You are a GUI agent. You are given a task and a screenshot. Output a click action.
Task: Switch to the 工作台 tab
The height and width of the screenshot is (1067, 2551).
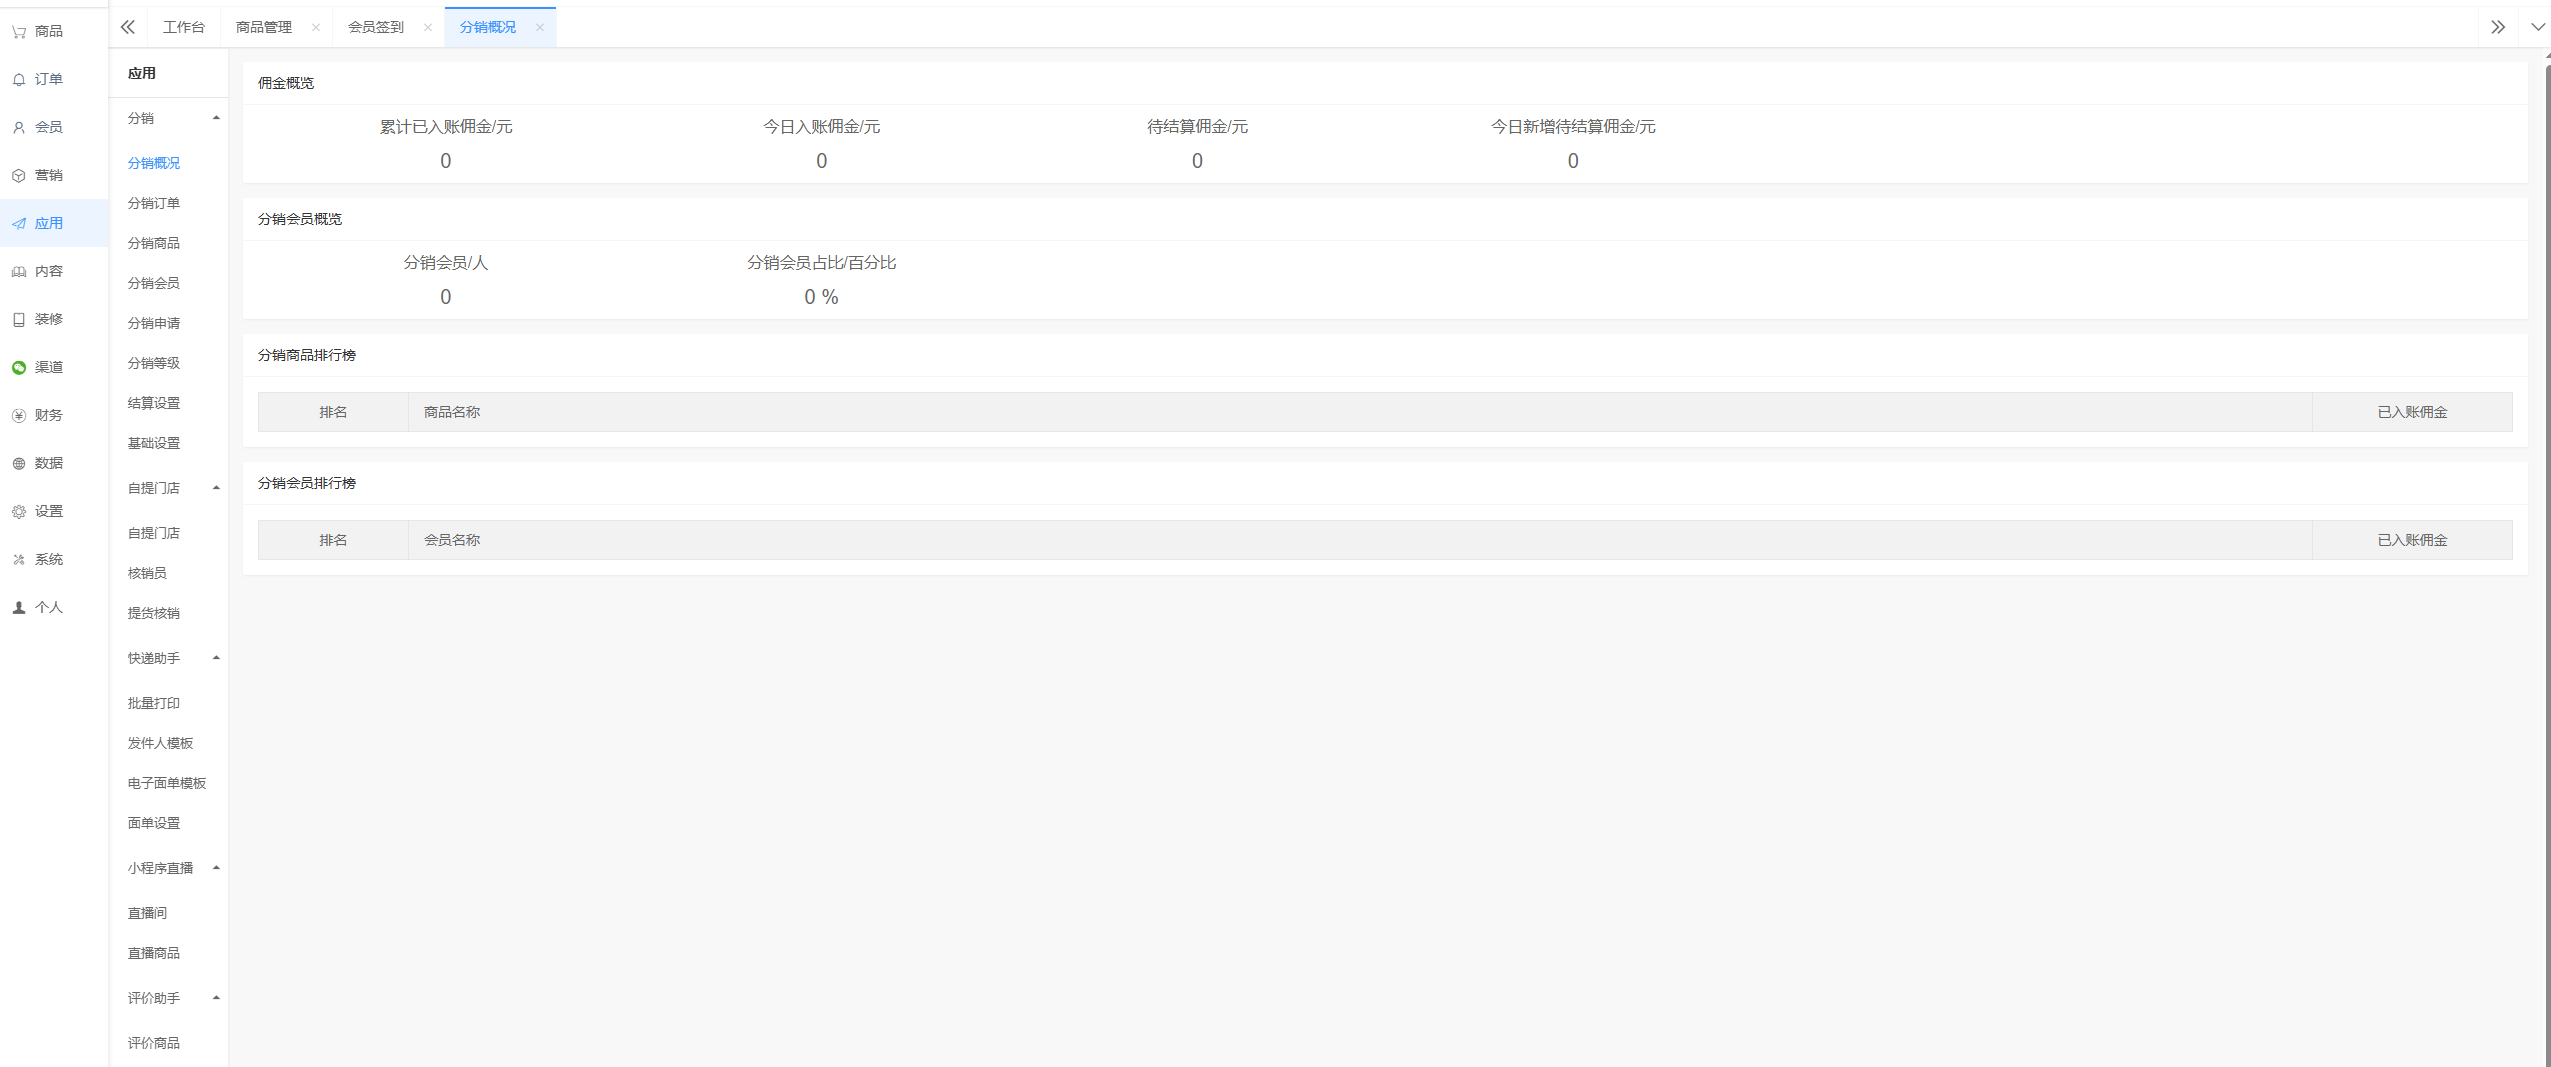tap(184, 27)
